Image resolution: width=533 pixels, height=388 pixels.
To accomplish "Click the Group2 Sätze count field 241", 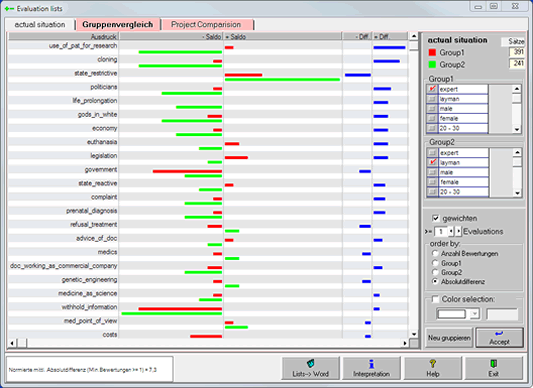I will click(517, 63).
